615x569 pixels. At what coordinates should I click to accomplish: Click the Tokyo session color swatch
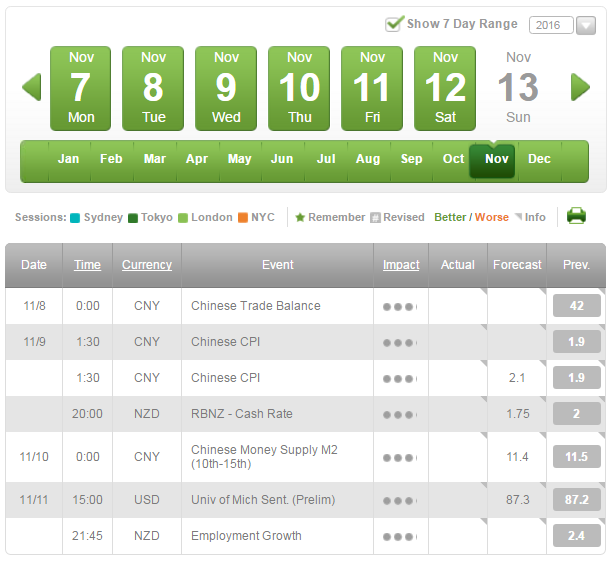click(x=133, y=218)
